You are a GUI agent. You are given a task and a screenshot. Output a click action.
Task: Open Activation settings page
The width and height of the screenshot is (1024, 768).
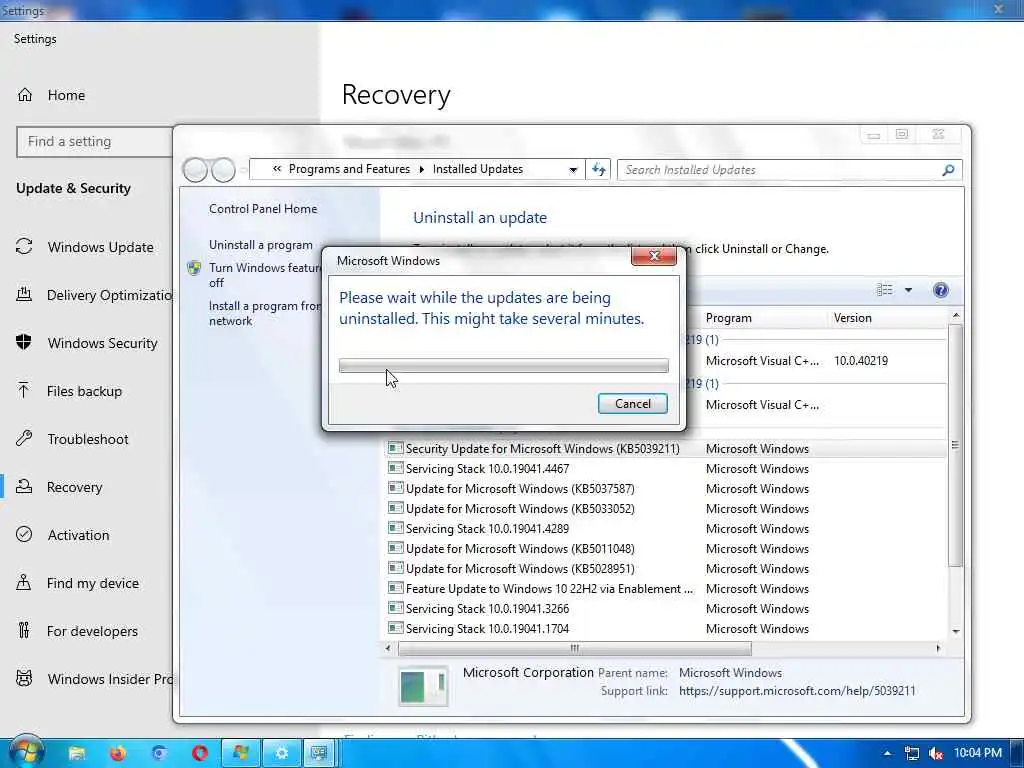[x=63, y=535]
